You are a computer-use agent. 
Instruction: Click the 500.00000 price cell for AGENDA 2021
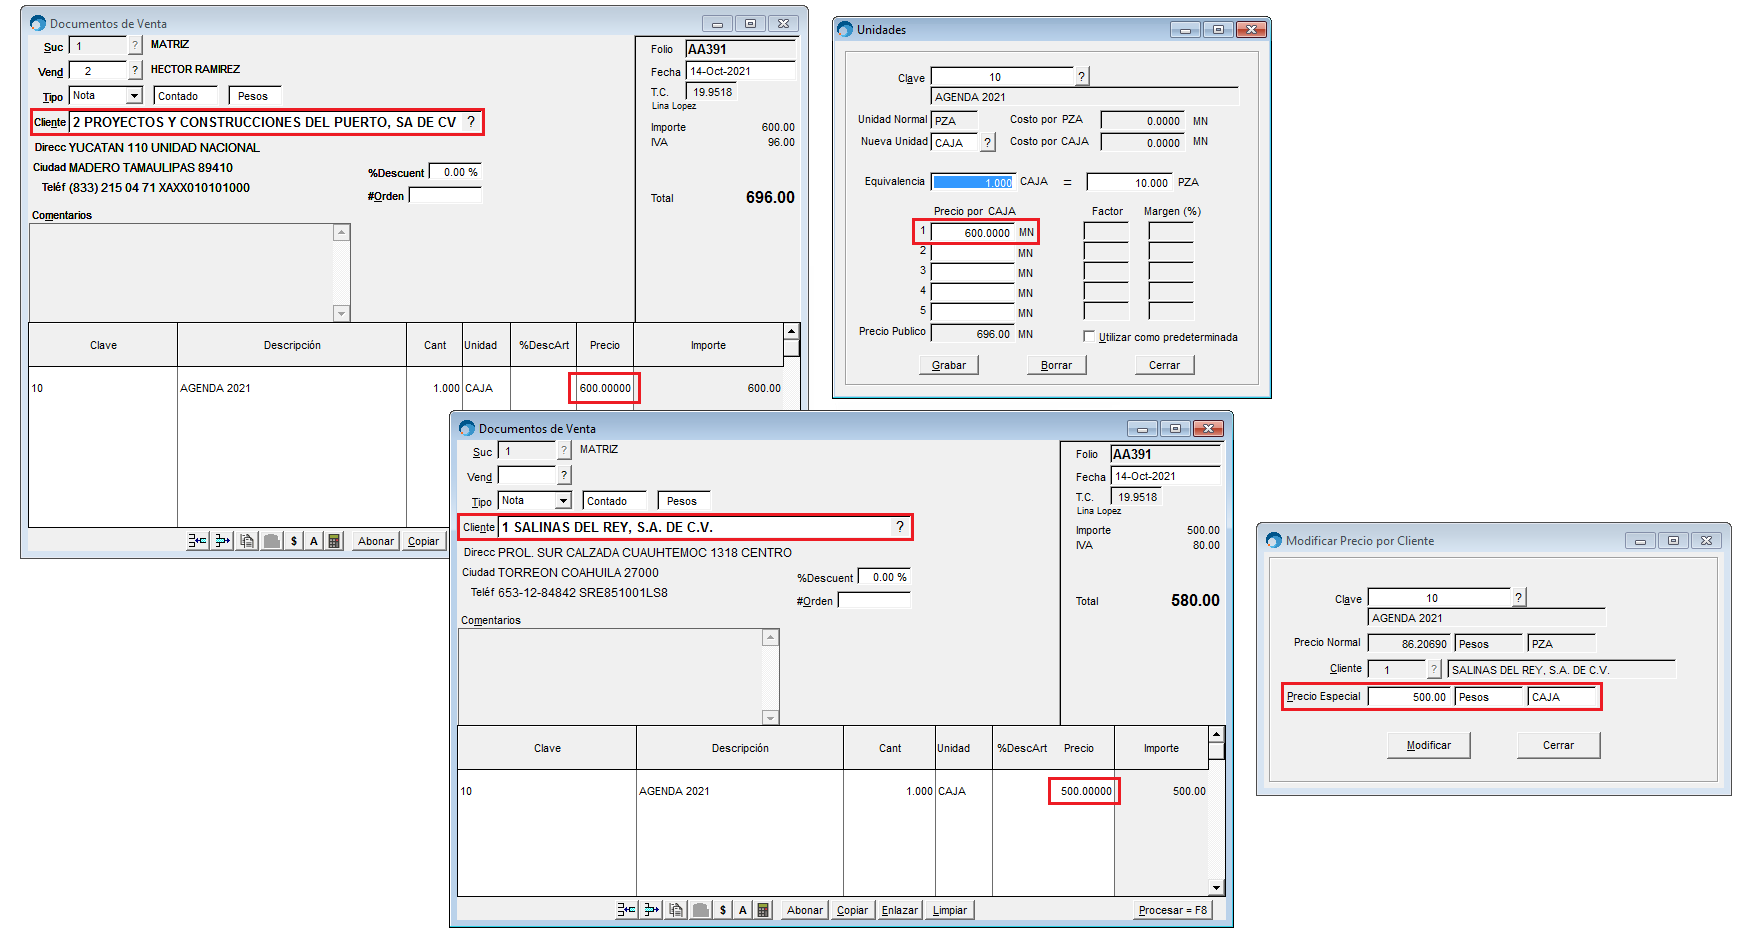(1085, 791)
